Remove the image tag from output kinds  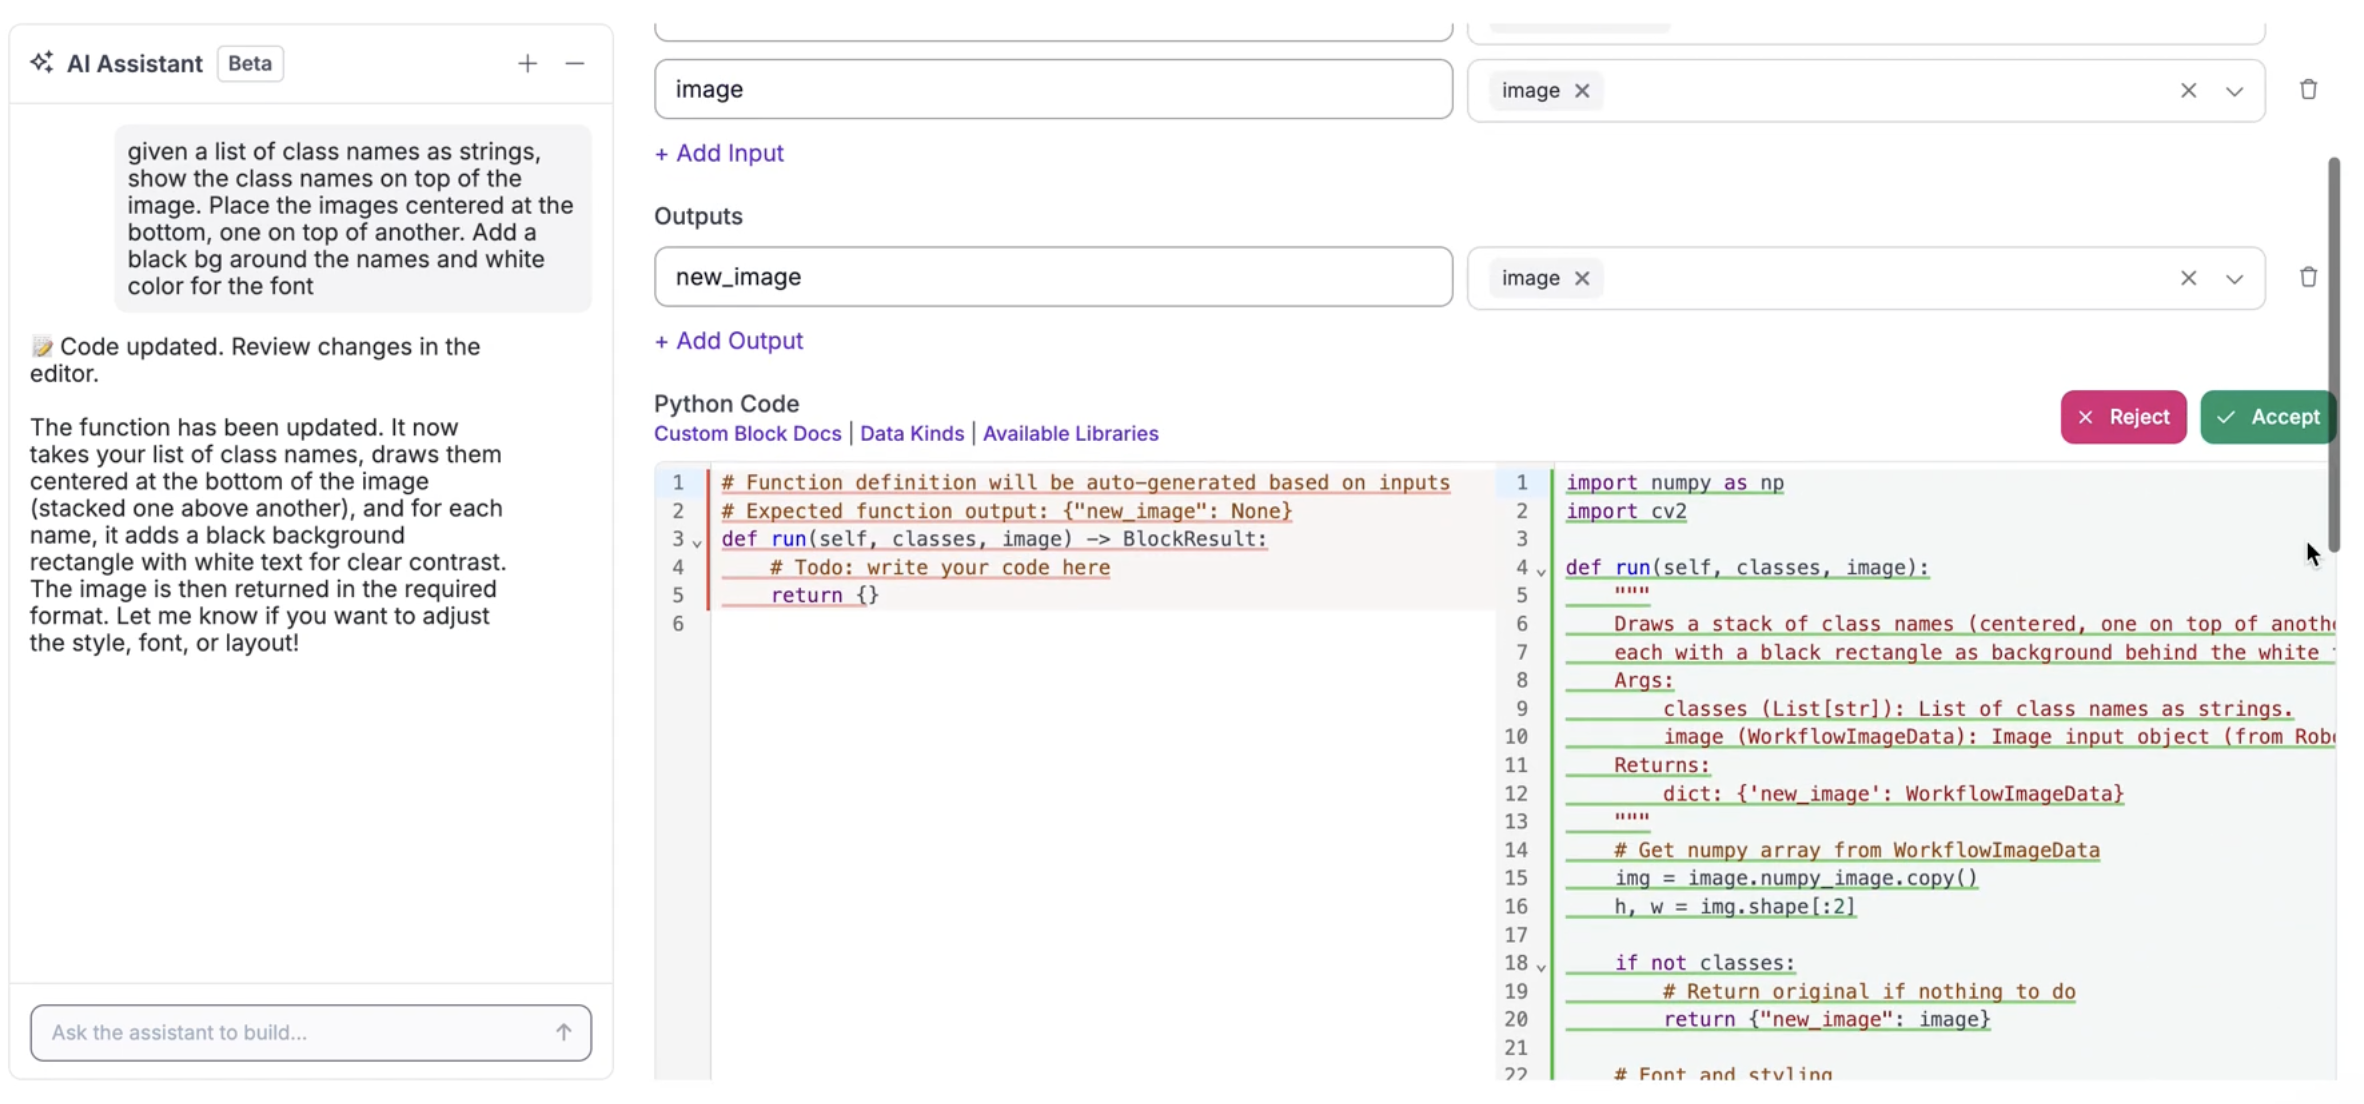[1582, 279]
